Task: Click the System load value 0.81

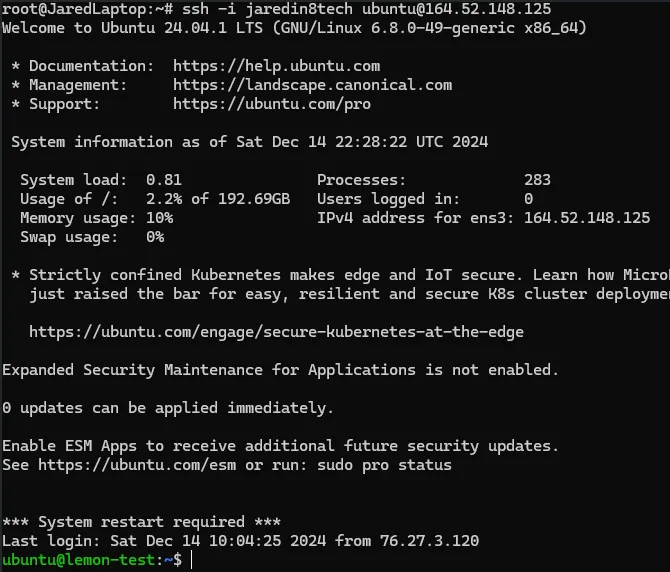Action: coord(164,180)
